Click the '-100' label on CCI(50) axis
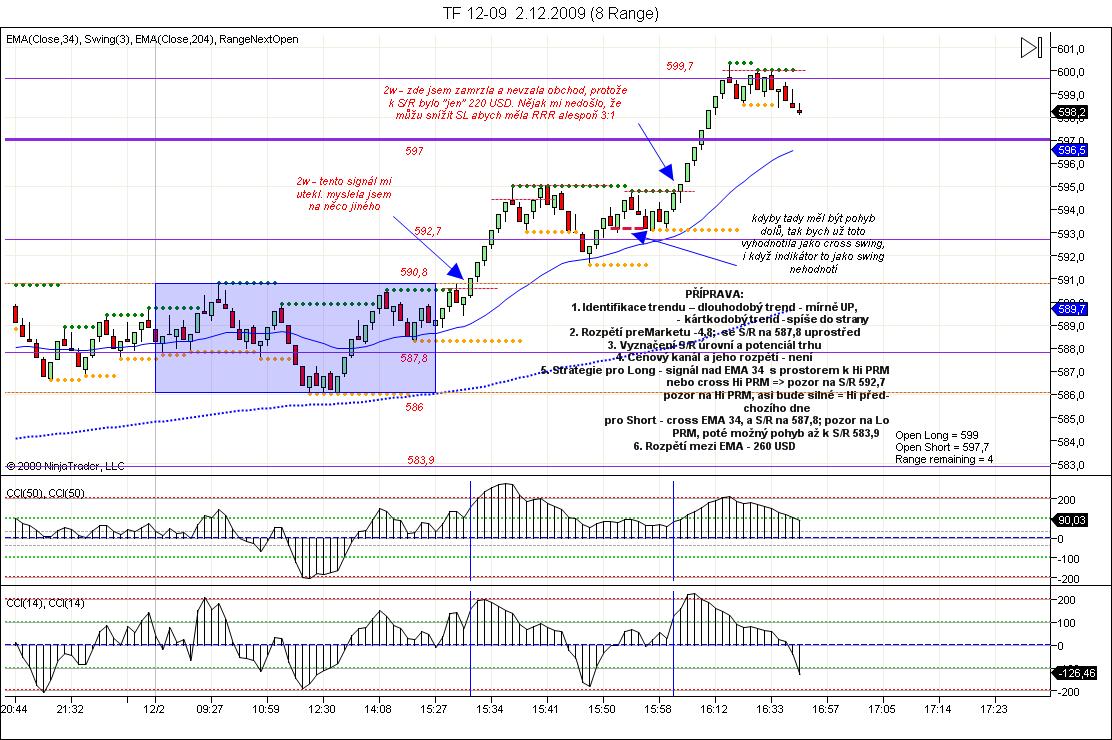Image resolution: width=1112 pixels, height=740 pixels. (x=1068, y=559)
